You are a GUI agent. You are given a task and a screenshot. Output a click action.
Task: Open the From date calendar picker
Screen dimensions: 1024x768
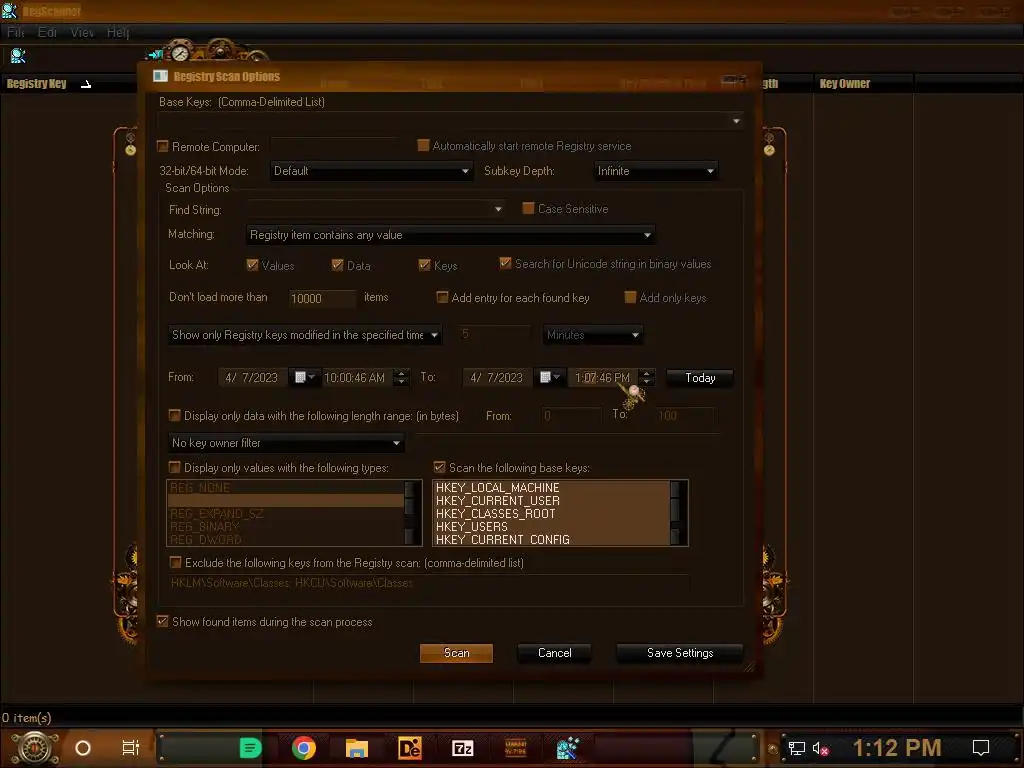(304, 377)
